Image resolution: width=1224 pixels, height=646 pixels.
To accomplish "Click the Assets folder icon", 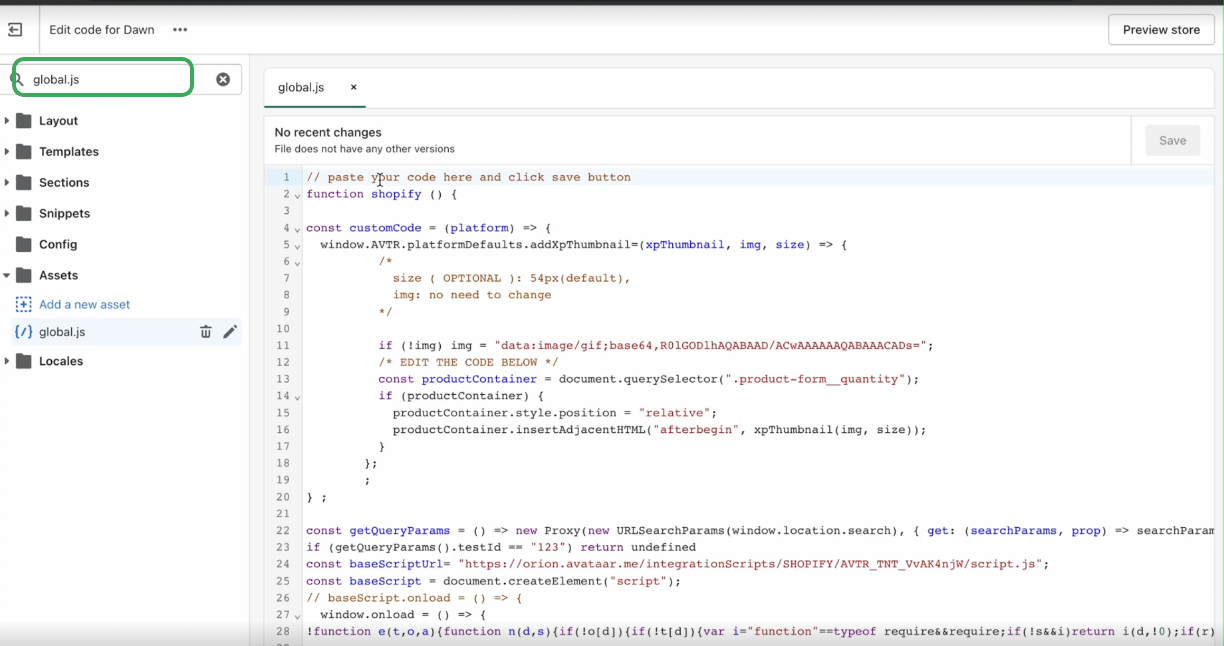I will (24, 276).
